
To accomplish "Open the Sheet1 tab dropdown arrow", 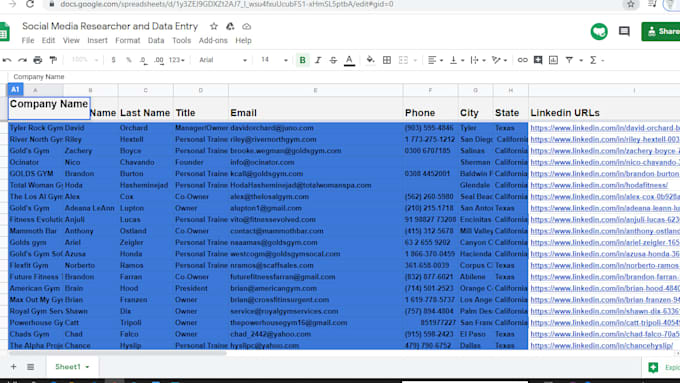I will (87, 367).
